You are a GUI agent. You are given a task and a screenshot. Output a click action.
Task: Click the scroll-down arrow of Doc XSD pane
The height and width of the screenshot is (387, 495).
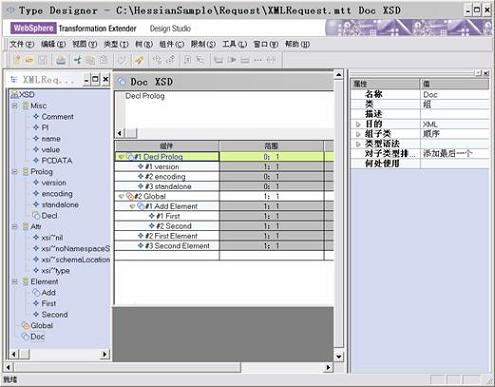pos(339,356)
